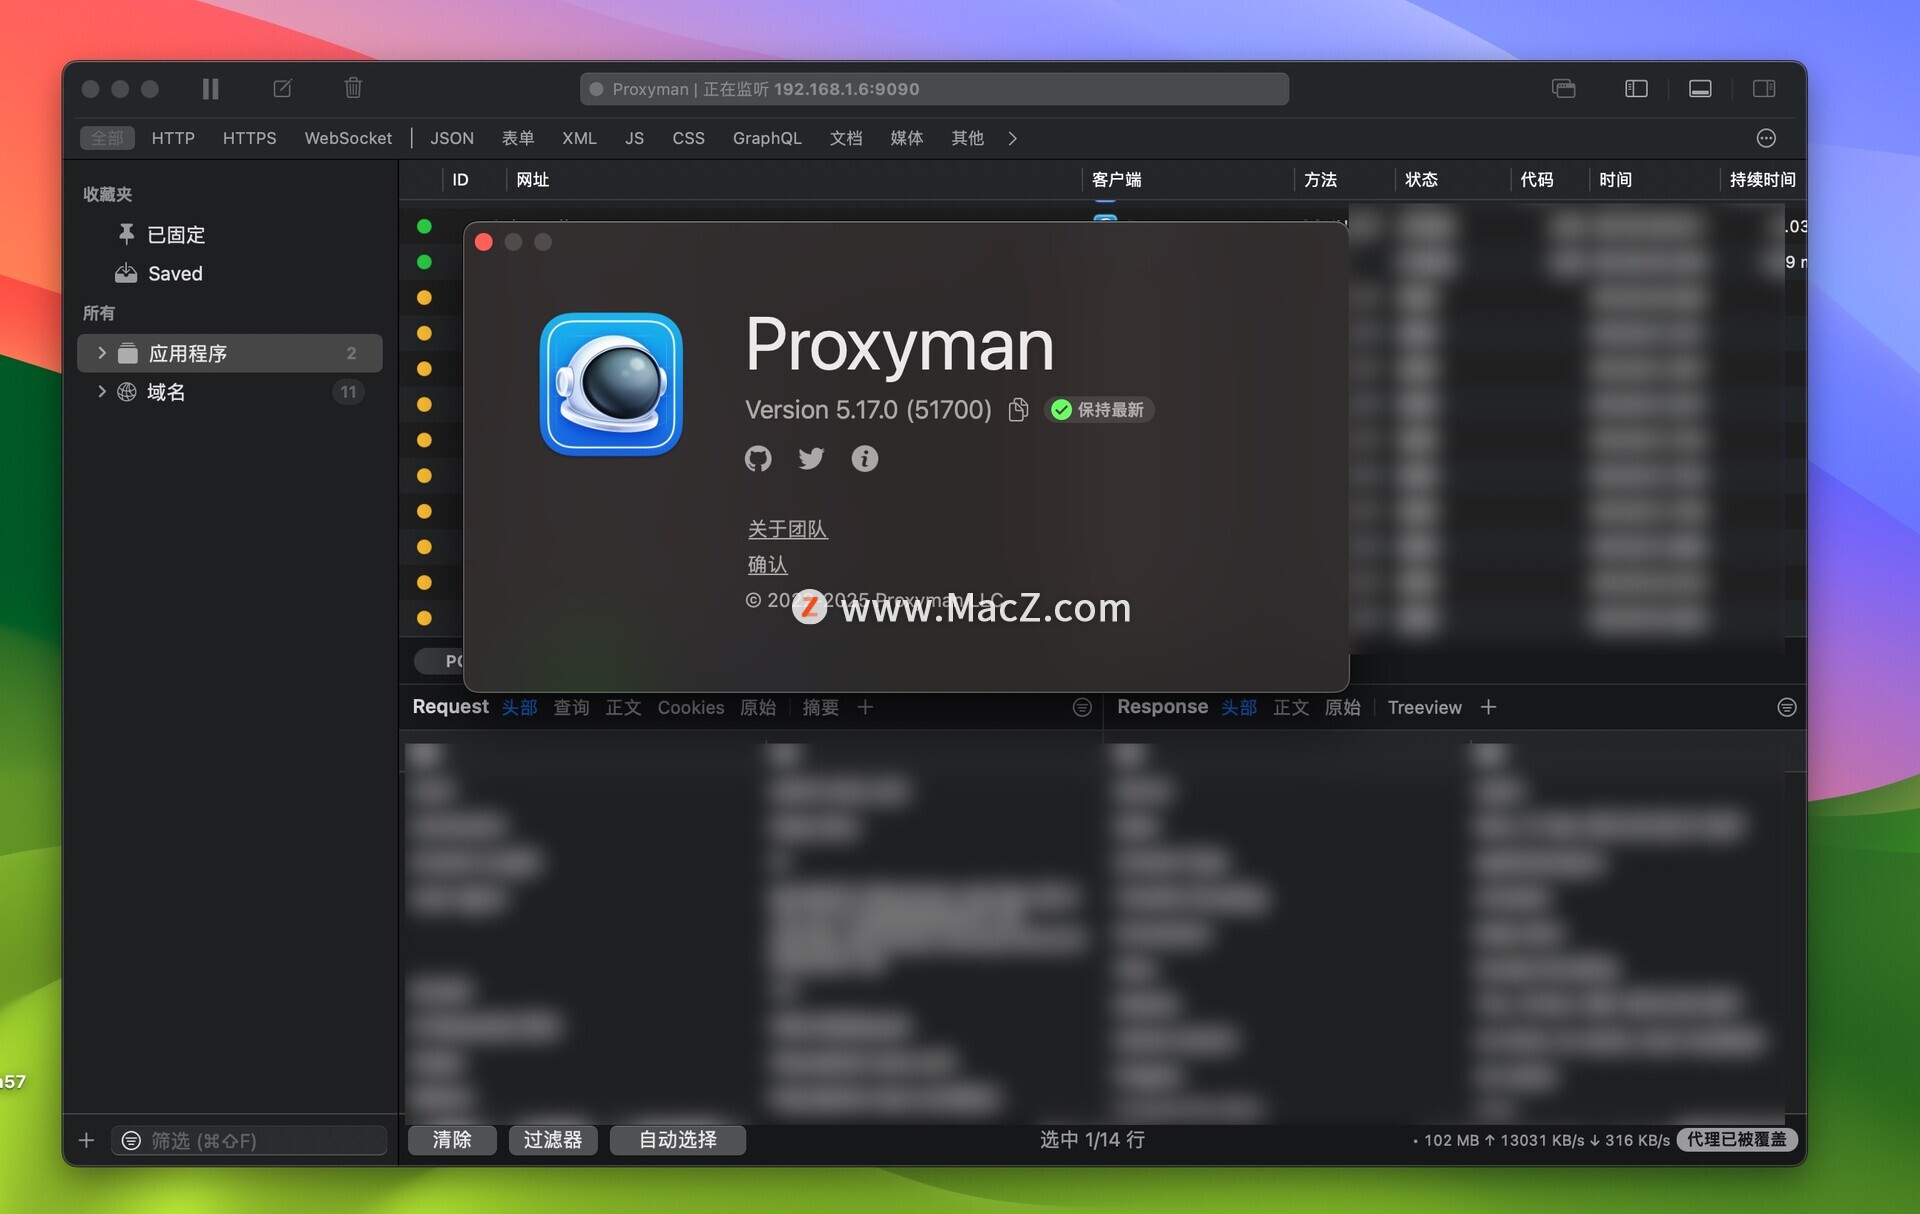Image resolution: width=1920 pixels, height=1214 pixels.
Task: Open the Request 查询 tab
Action: [x=571, y=708]
